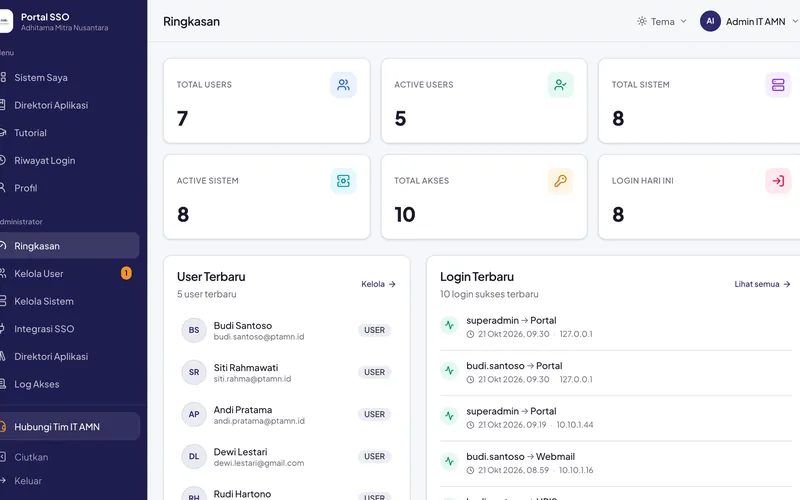Click Lihat semua in Login Terbaru
Viewport: 800px width, 500px height.
point(762,284)
